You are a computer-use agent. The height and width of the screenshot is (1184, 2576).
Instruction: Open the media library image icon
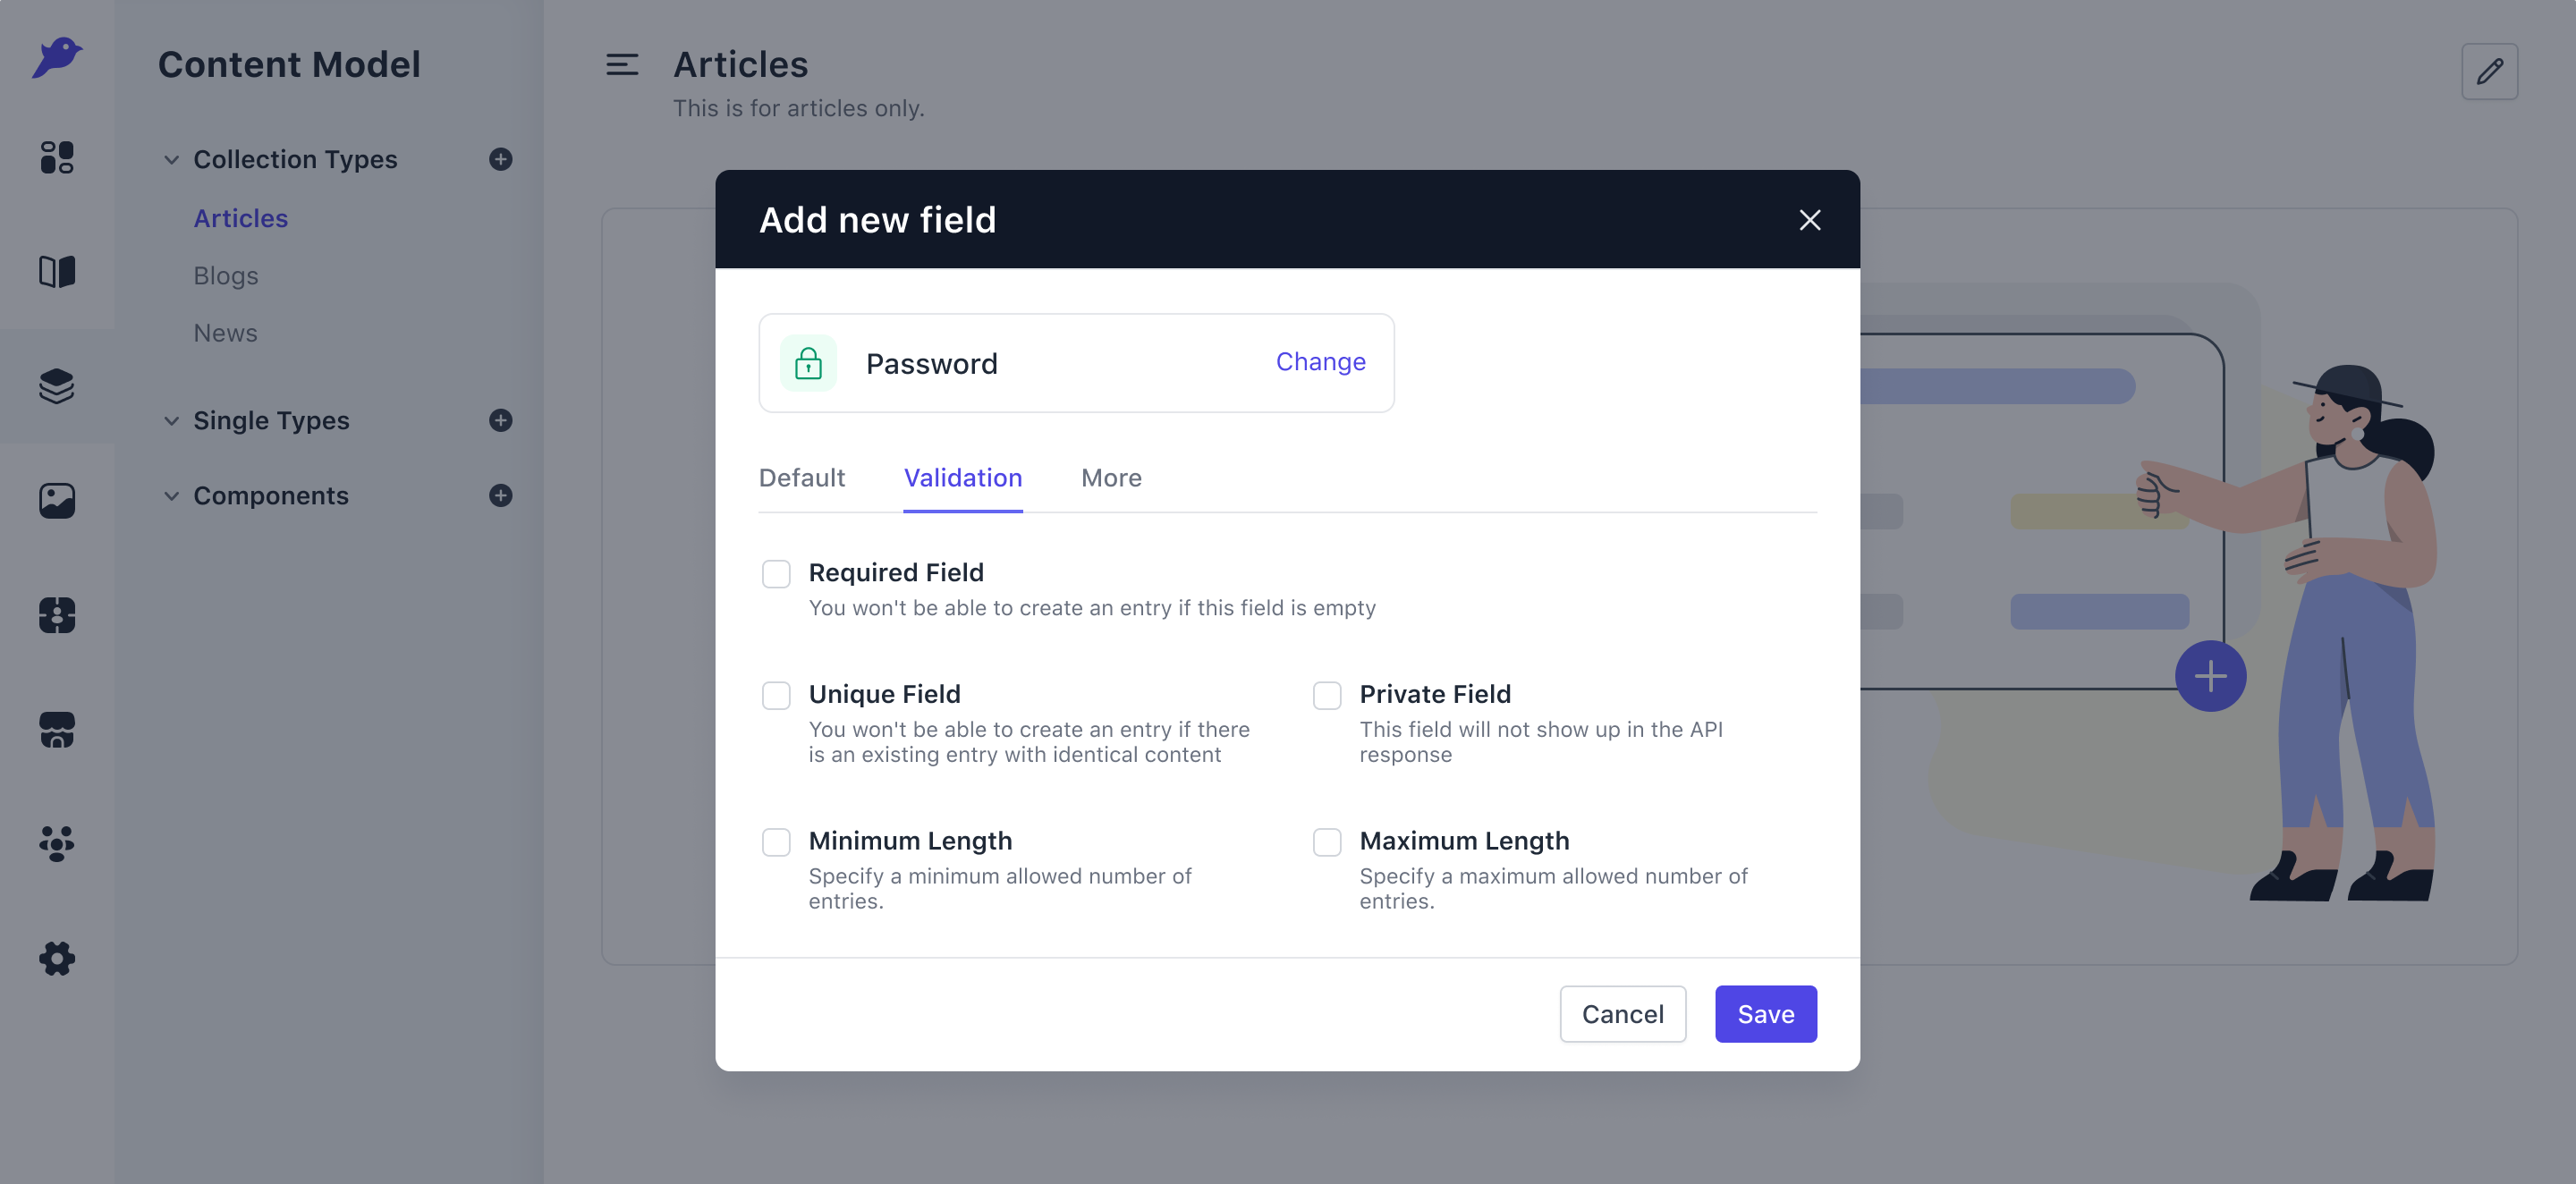57,500
